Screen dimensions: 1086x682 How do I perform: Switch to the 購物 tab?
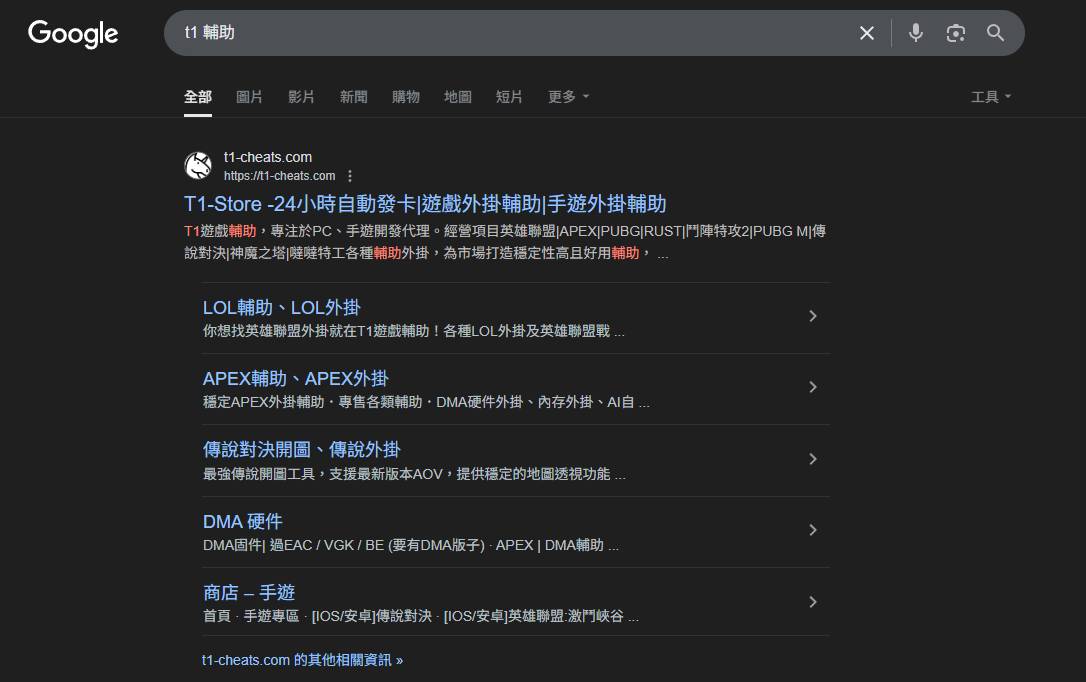point(406,97)
